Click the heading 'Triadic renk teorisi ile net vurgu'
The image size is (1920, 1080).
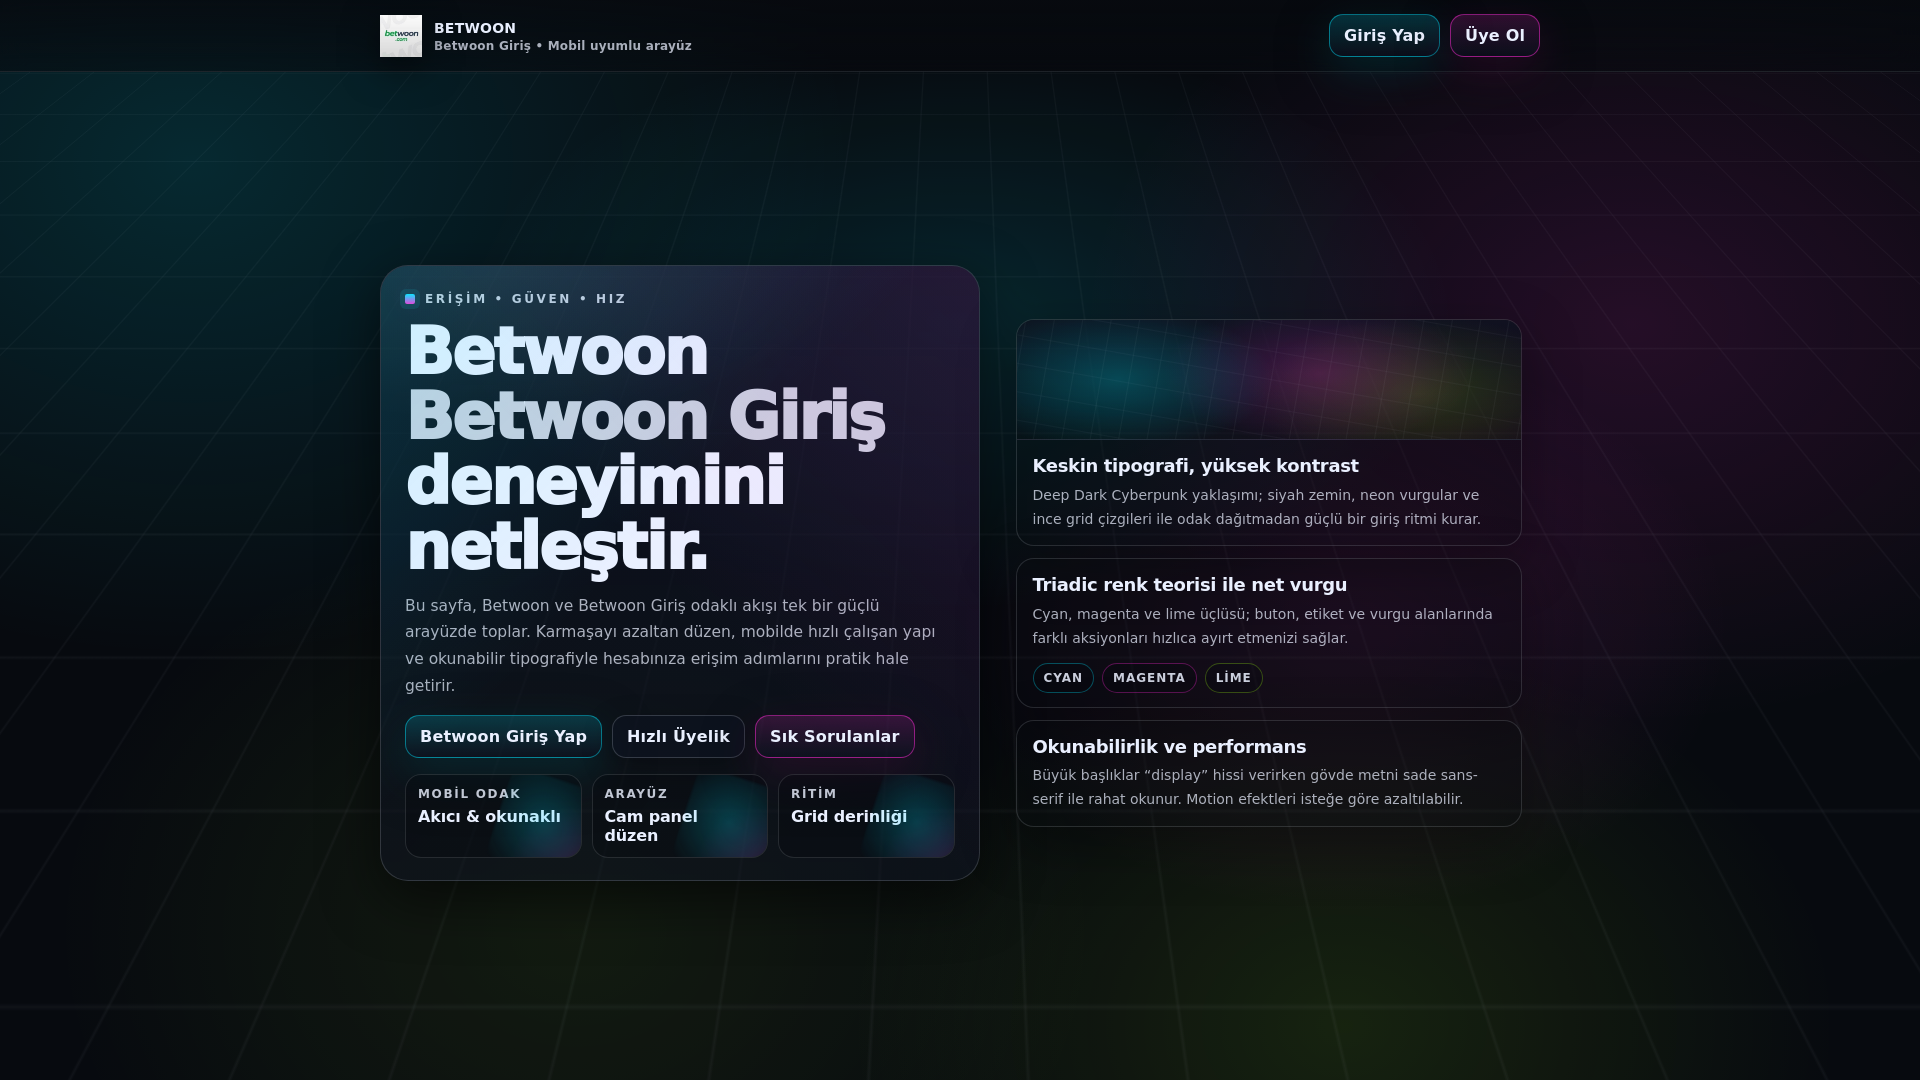(1189, 585)
